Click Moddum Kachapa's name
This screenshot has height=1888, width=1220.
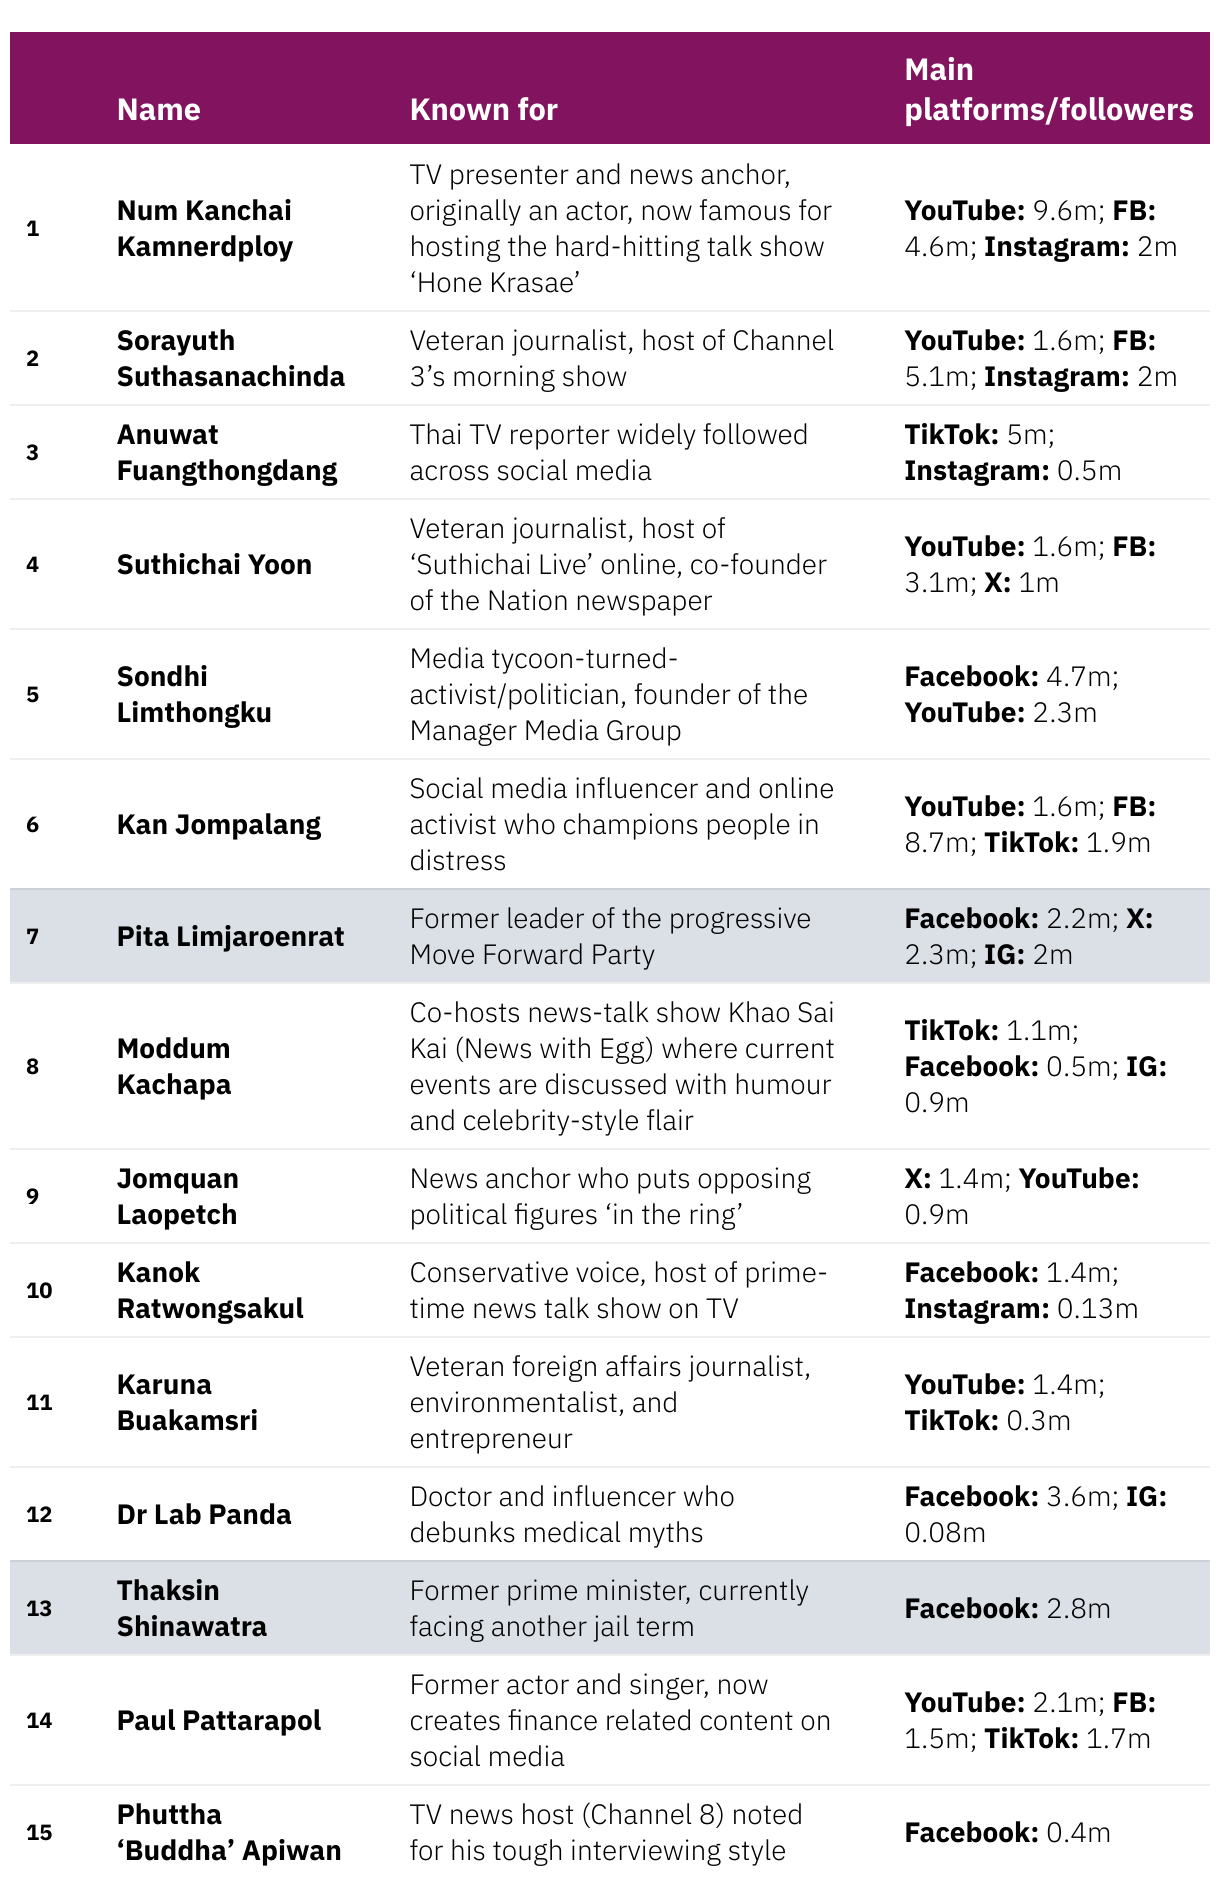(x=174, y=1066)
